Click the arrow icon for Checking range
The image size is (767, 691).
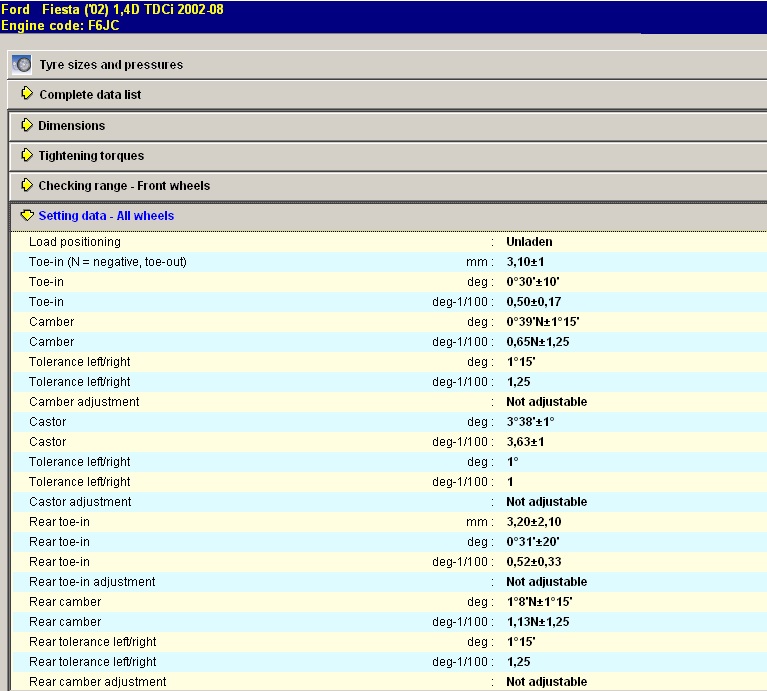[27, 185]
